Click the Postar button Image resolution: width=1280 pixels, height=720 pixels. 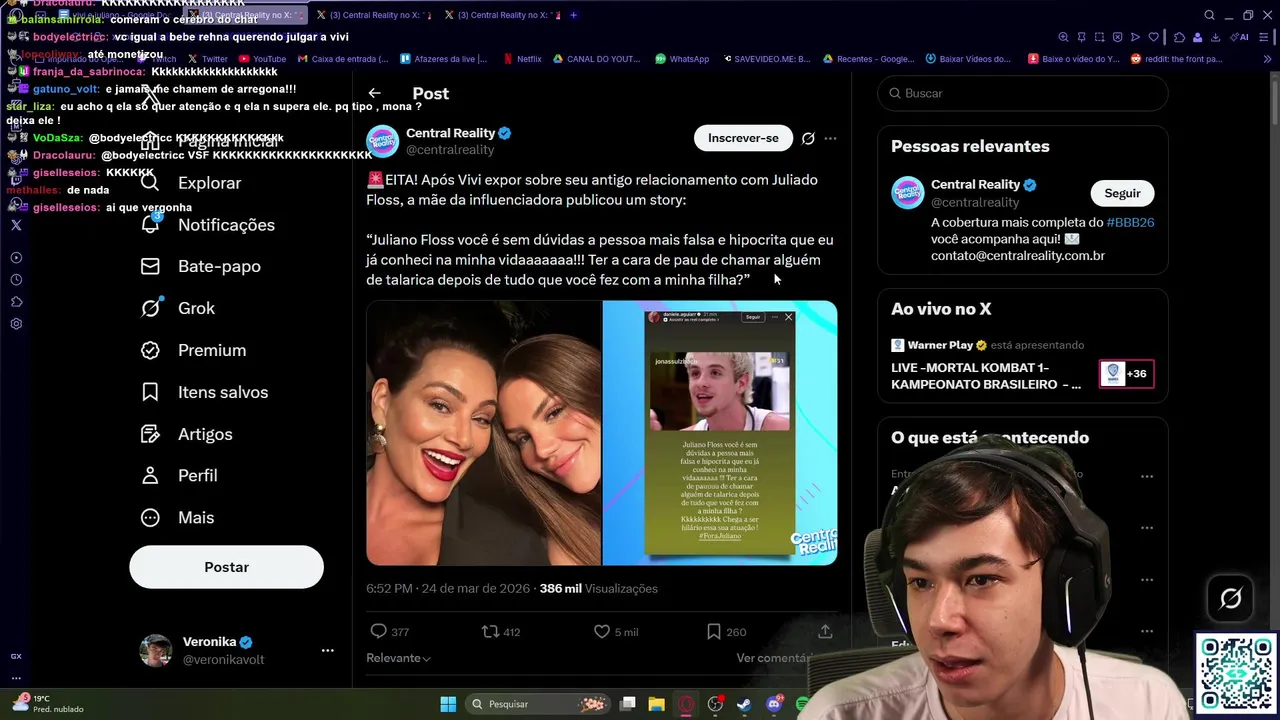click(x=226, y=567)
